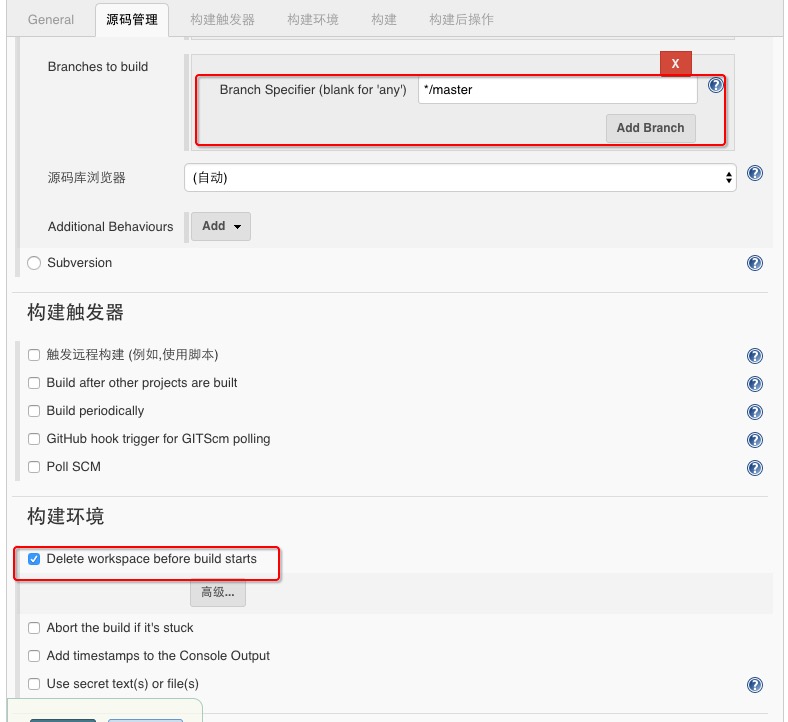Check Abort the build if it's stuck
Image resolution: width=788 pixels, height=722 pixels.
pyautogui.click(x=34, y=628)
